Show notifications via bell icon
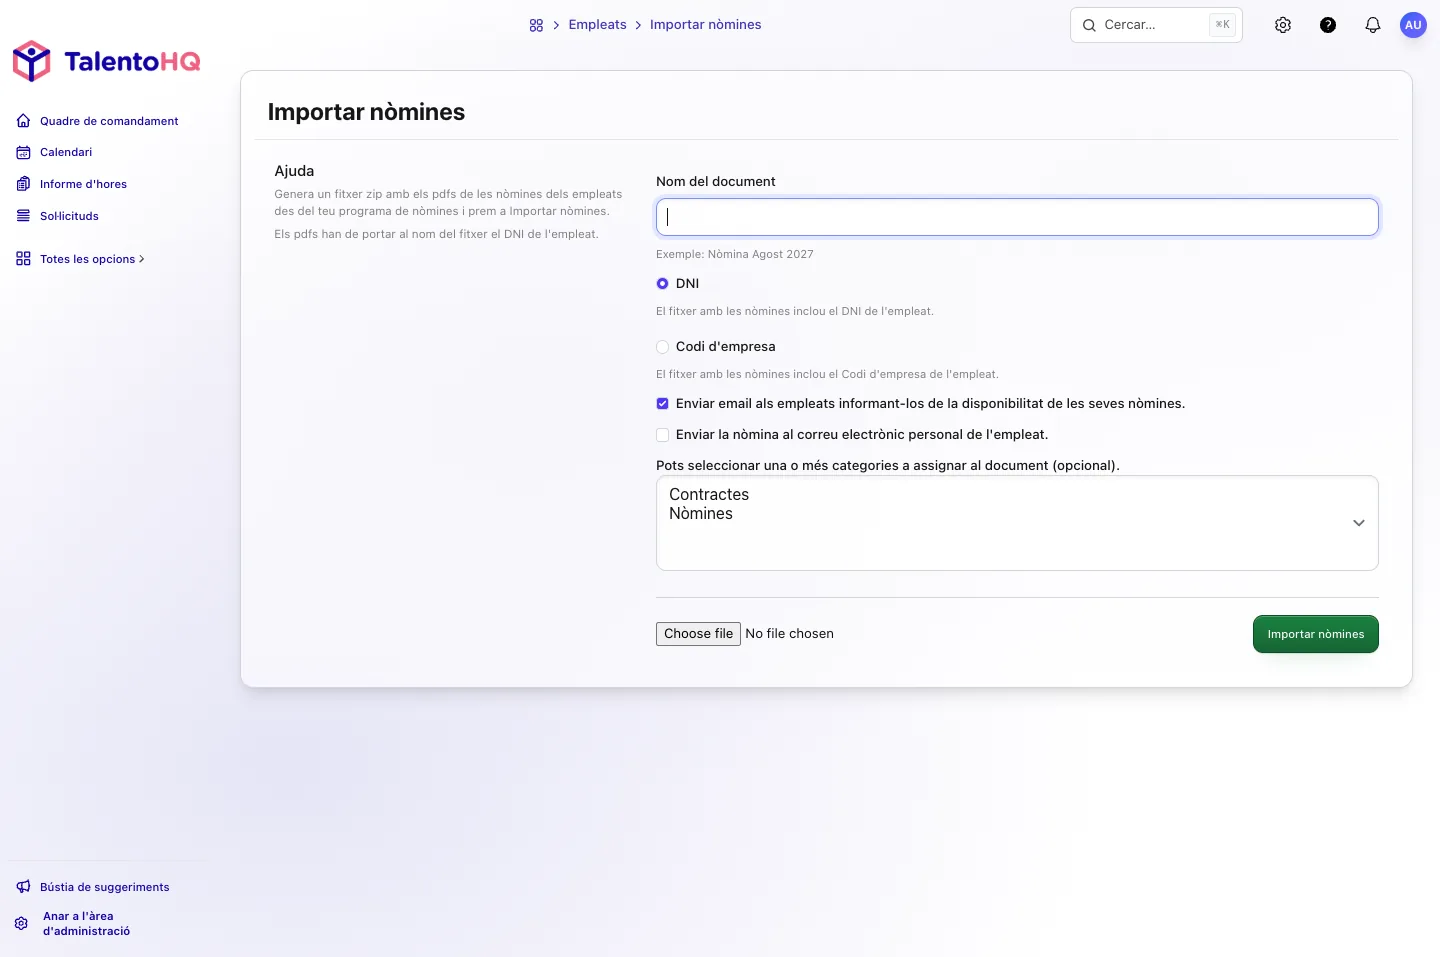This screenshot has height=957, width=1440. [1373, 25]
